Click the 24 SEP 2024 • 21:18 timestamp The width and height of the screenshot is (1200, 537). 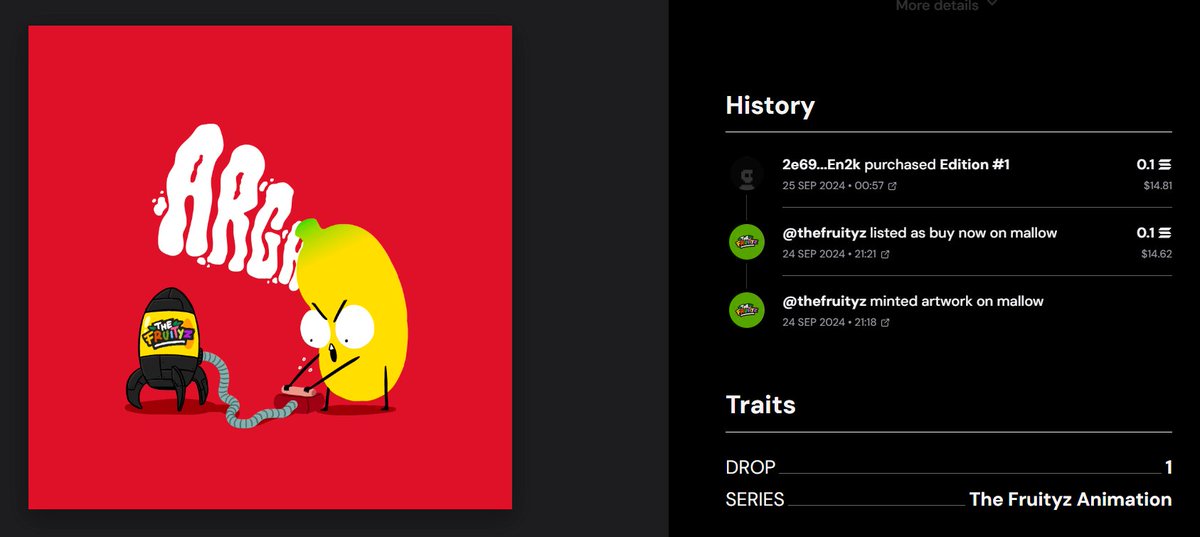point(829,322)
